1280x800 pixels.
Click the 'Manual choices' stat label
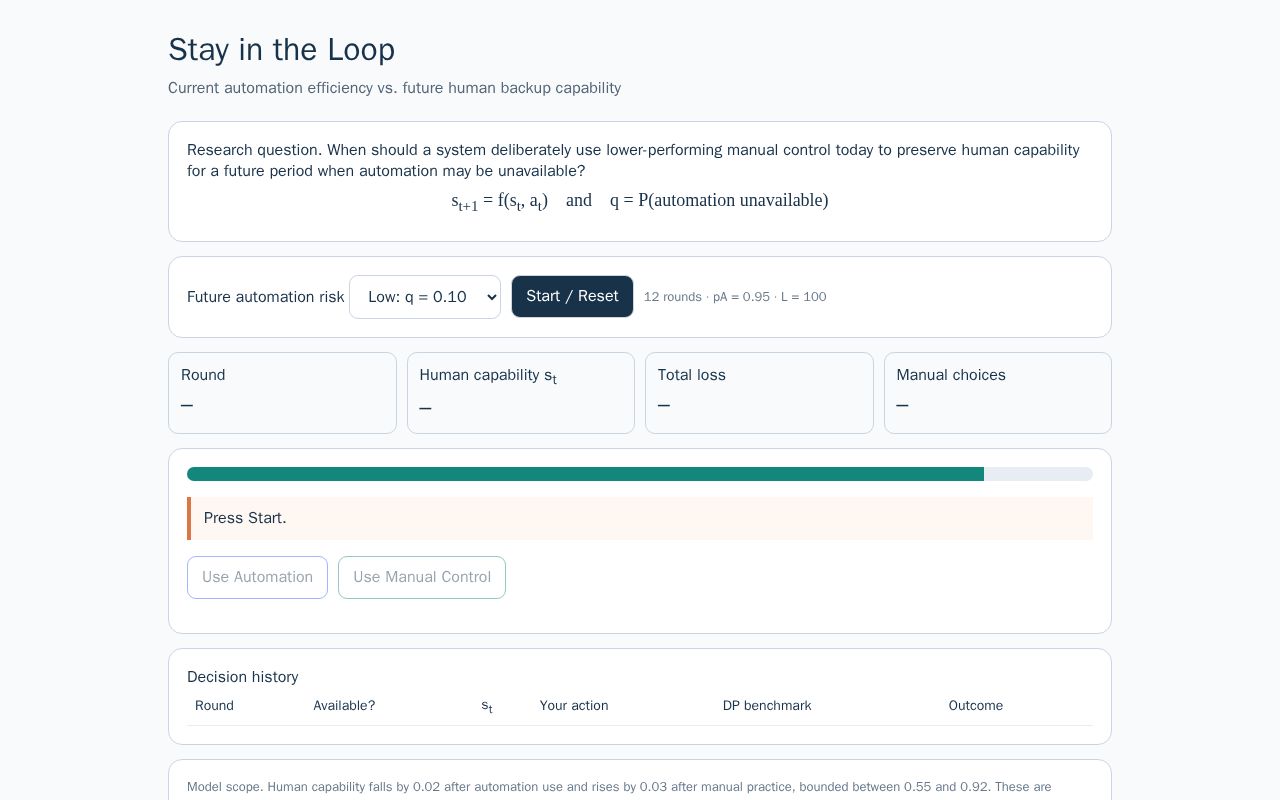[x=951, y=375]
